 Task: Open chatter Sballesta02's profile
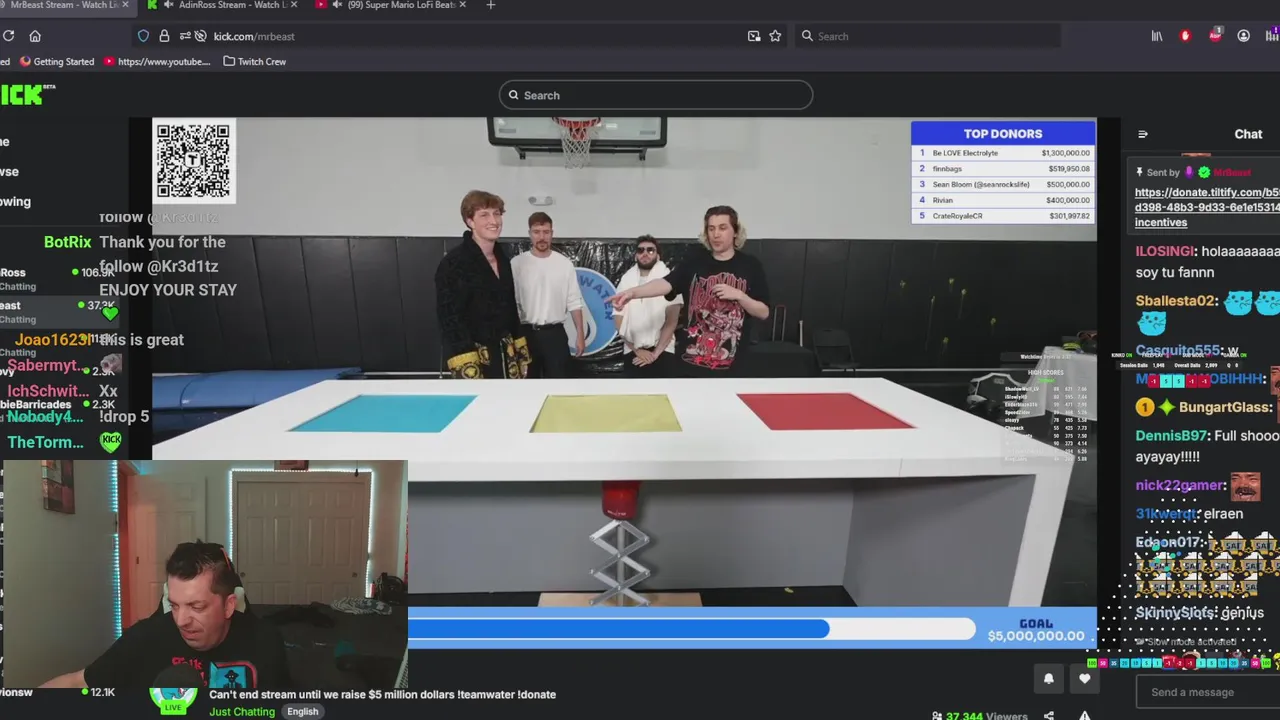(x=1176, y=300)
